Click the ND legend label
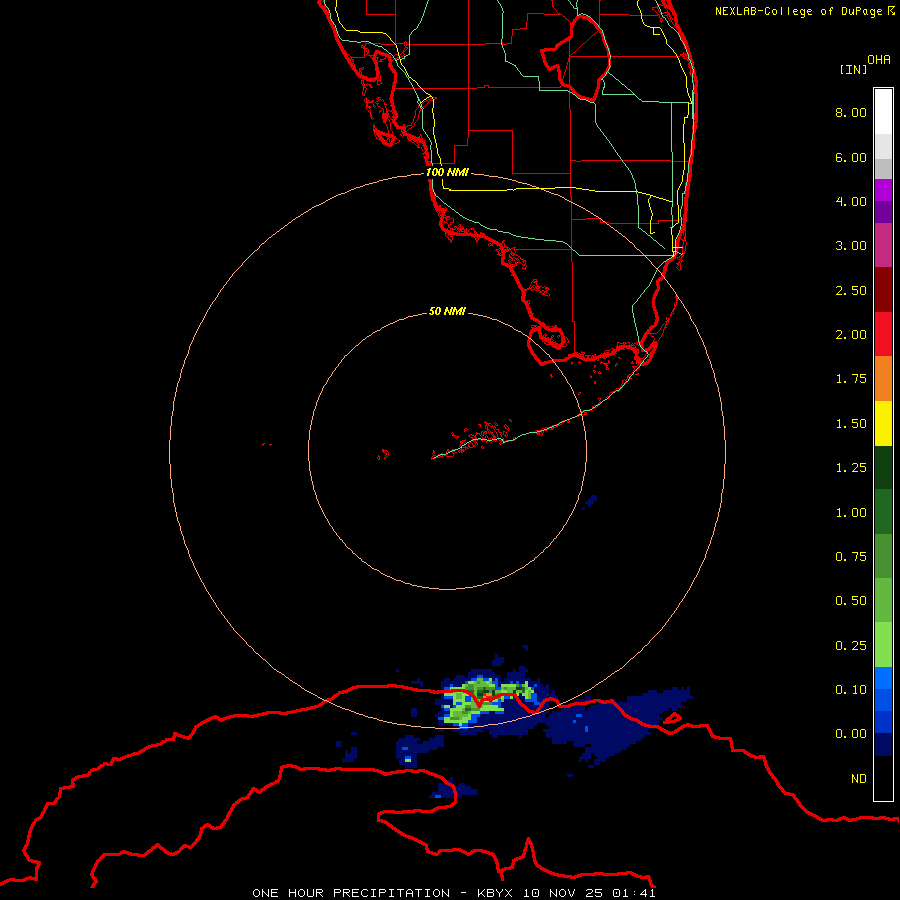The width and height of the screenshot is (900, 900). point(859,779)
